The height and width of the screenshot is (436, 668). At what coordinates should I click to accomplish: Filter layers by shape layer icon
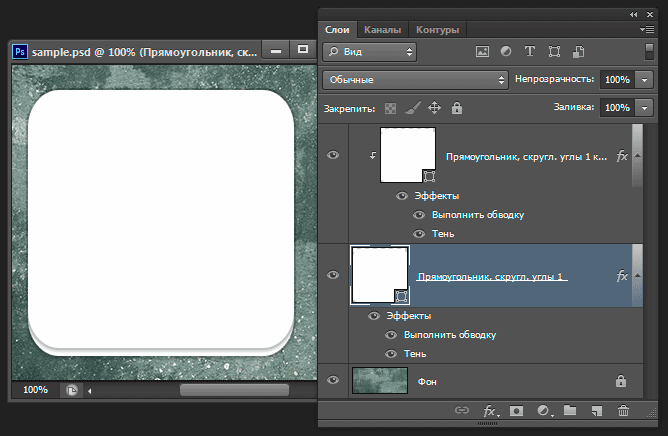[554, 52]
